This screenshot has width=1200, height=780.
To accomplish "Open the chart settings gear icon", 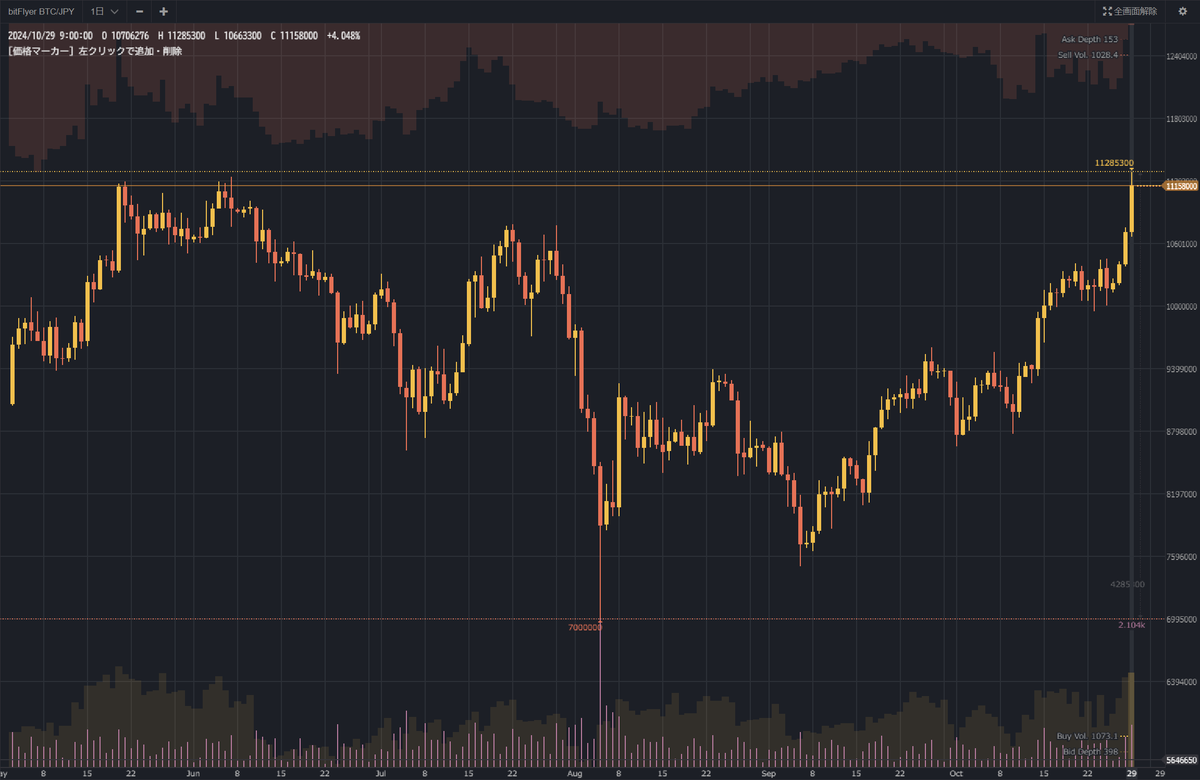I will point(1182,11).
